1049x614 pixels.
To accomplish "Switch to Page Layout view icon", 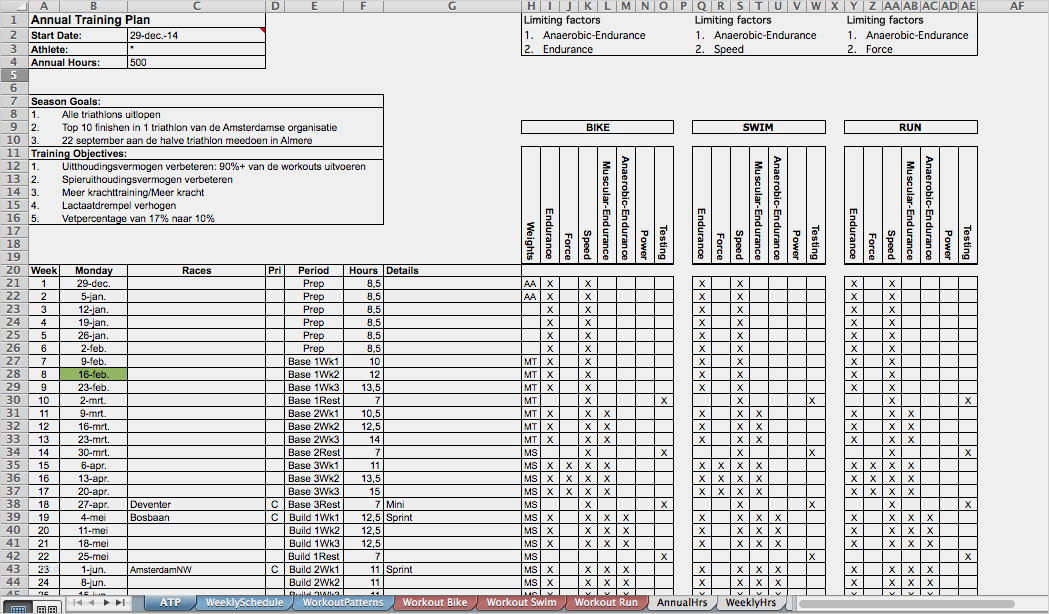I will click(46, 608).
